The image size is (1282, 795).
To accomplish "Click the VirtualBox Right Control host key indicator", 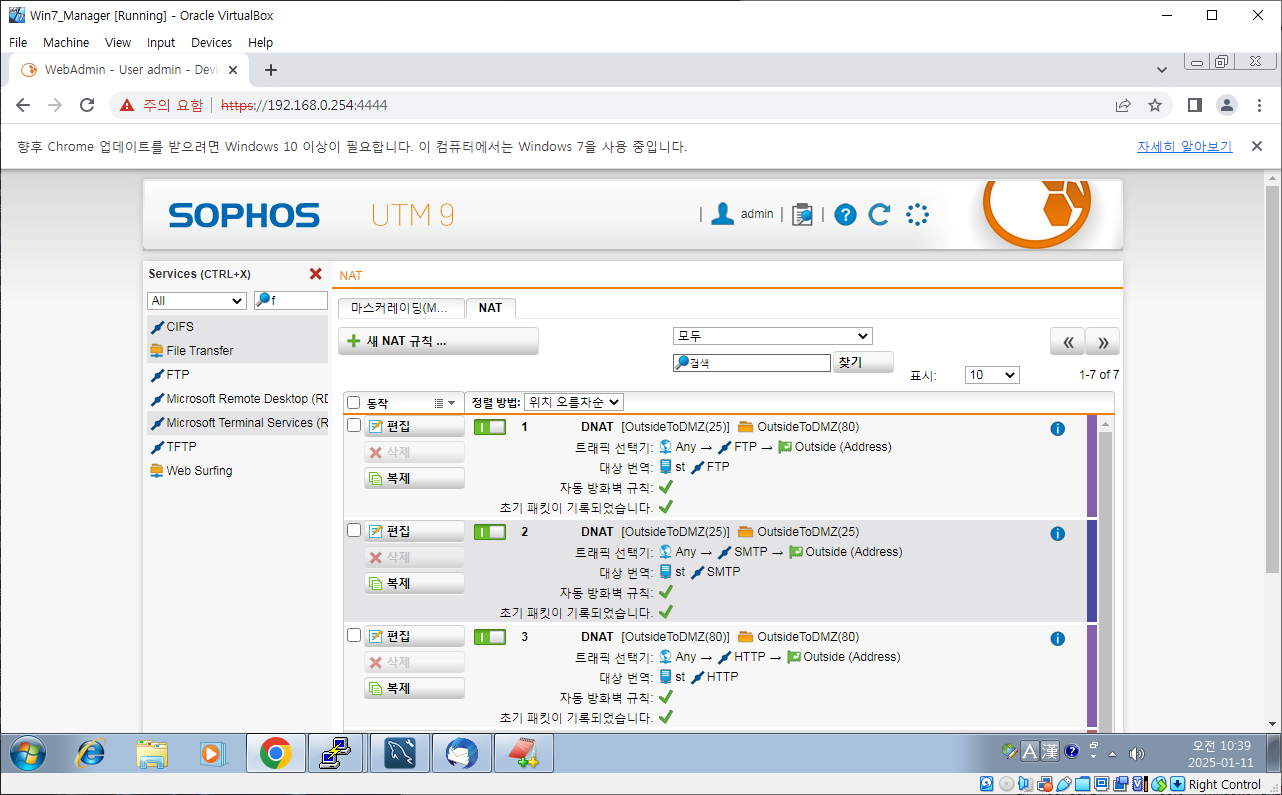I will pos(1224,784).
